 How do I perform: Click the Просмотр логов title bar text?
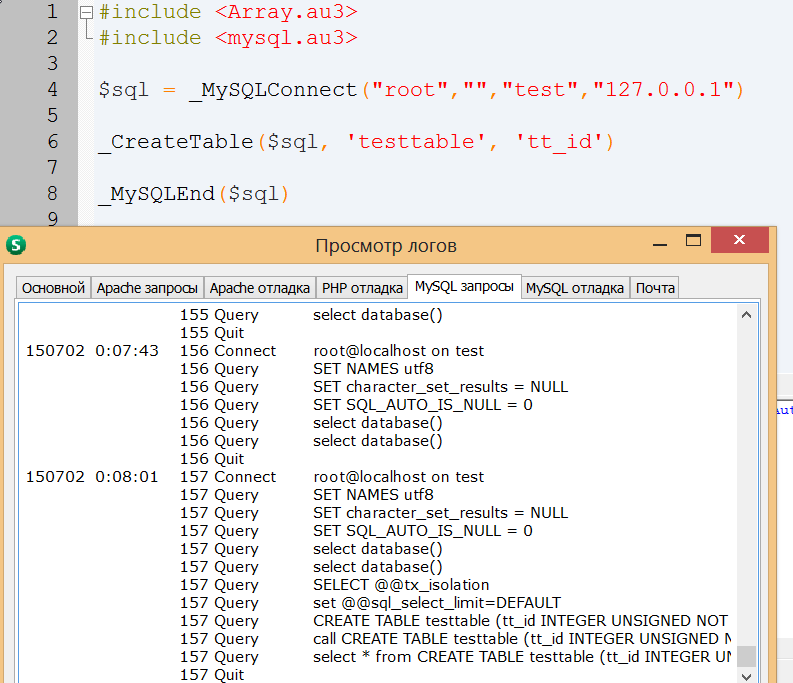coord(386,246)
